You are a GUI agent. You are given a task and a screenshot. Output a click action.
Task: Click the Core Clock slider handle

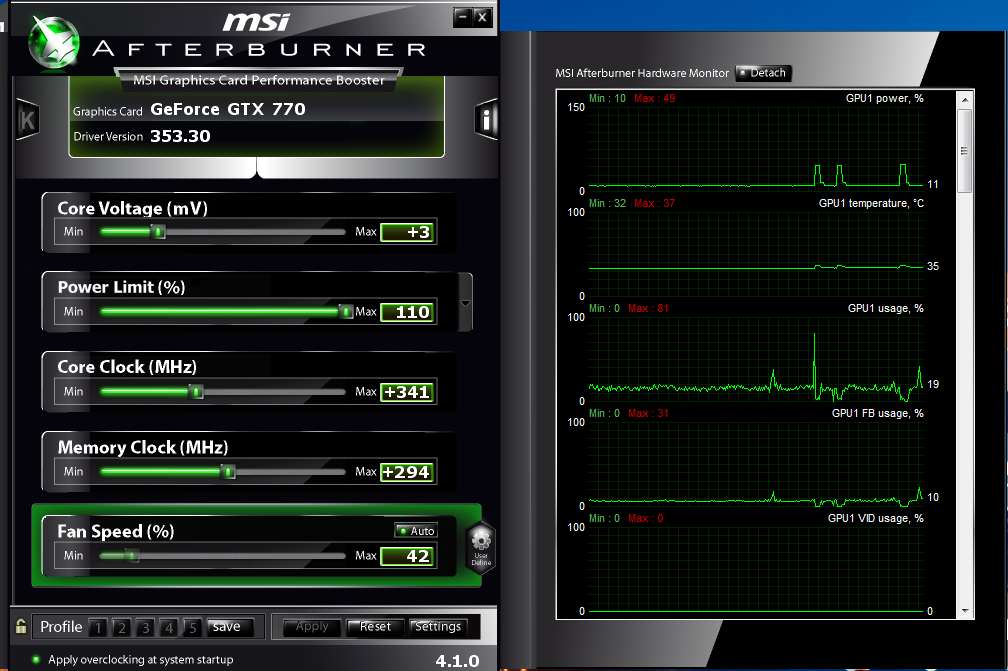(x=196, y=391)
